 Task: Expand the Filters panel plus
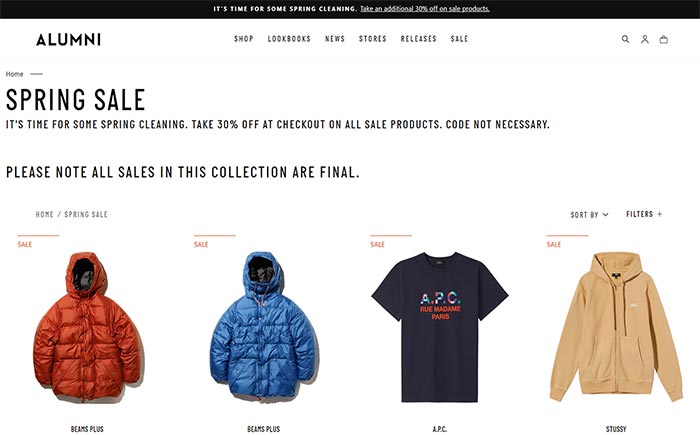[644, 214]
